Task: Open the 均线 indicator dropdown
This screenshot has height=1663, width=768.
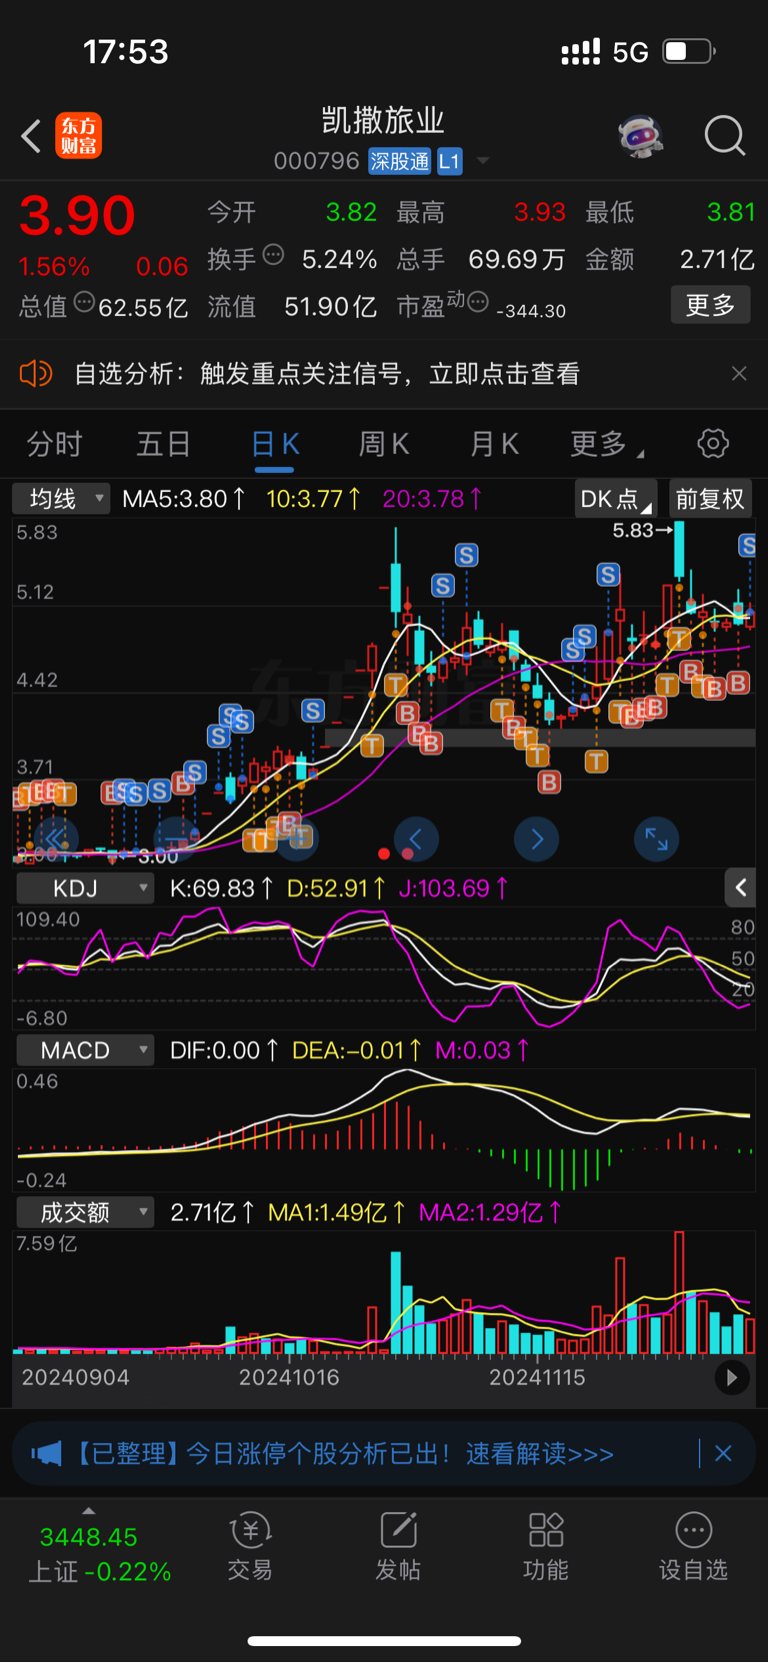Action: point(61,498)
